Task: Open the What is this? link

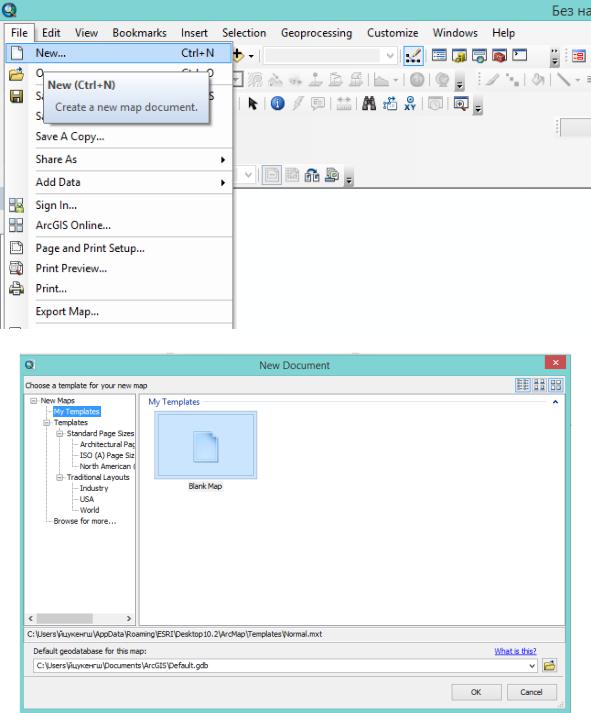Action: point(515,651)
